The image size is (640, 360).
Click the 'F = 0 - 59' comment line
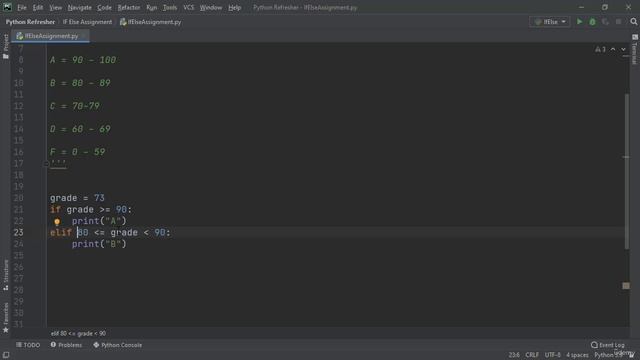(78, 152)
